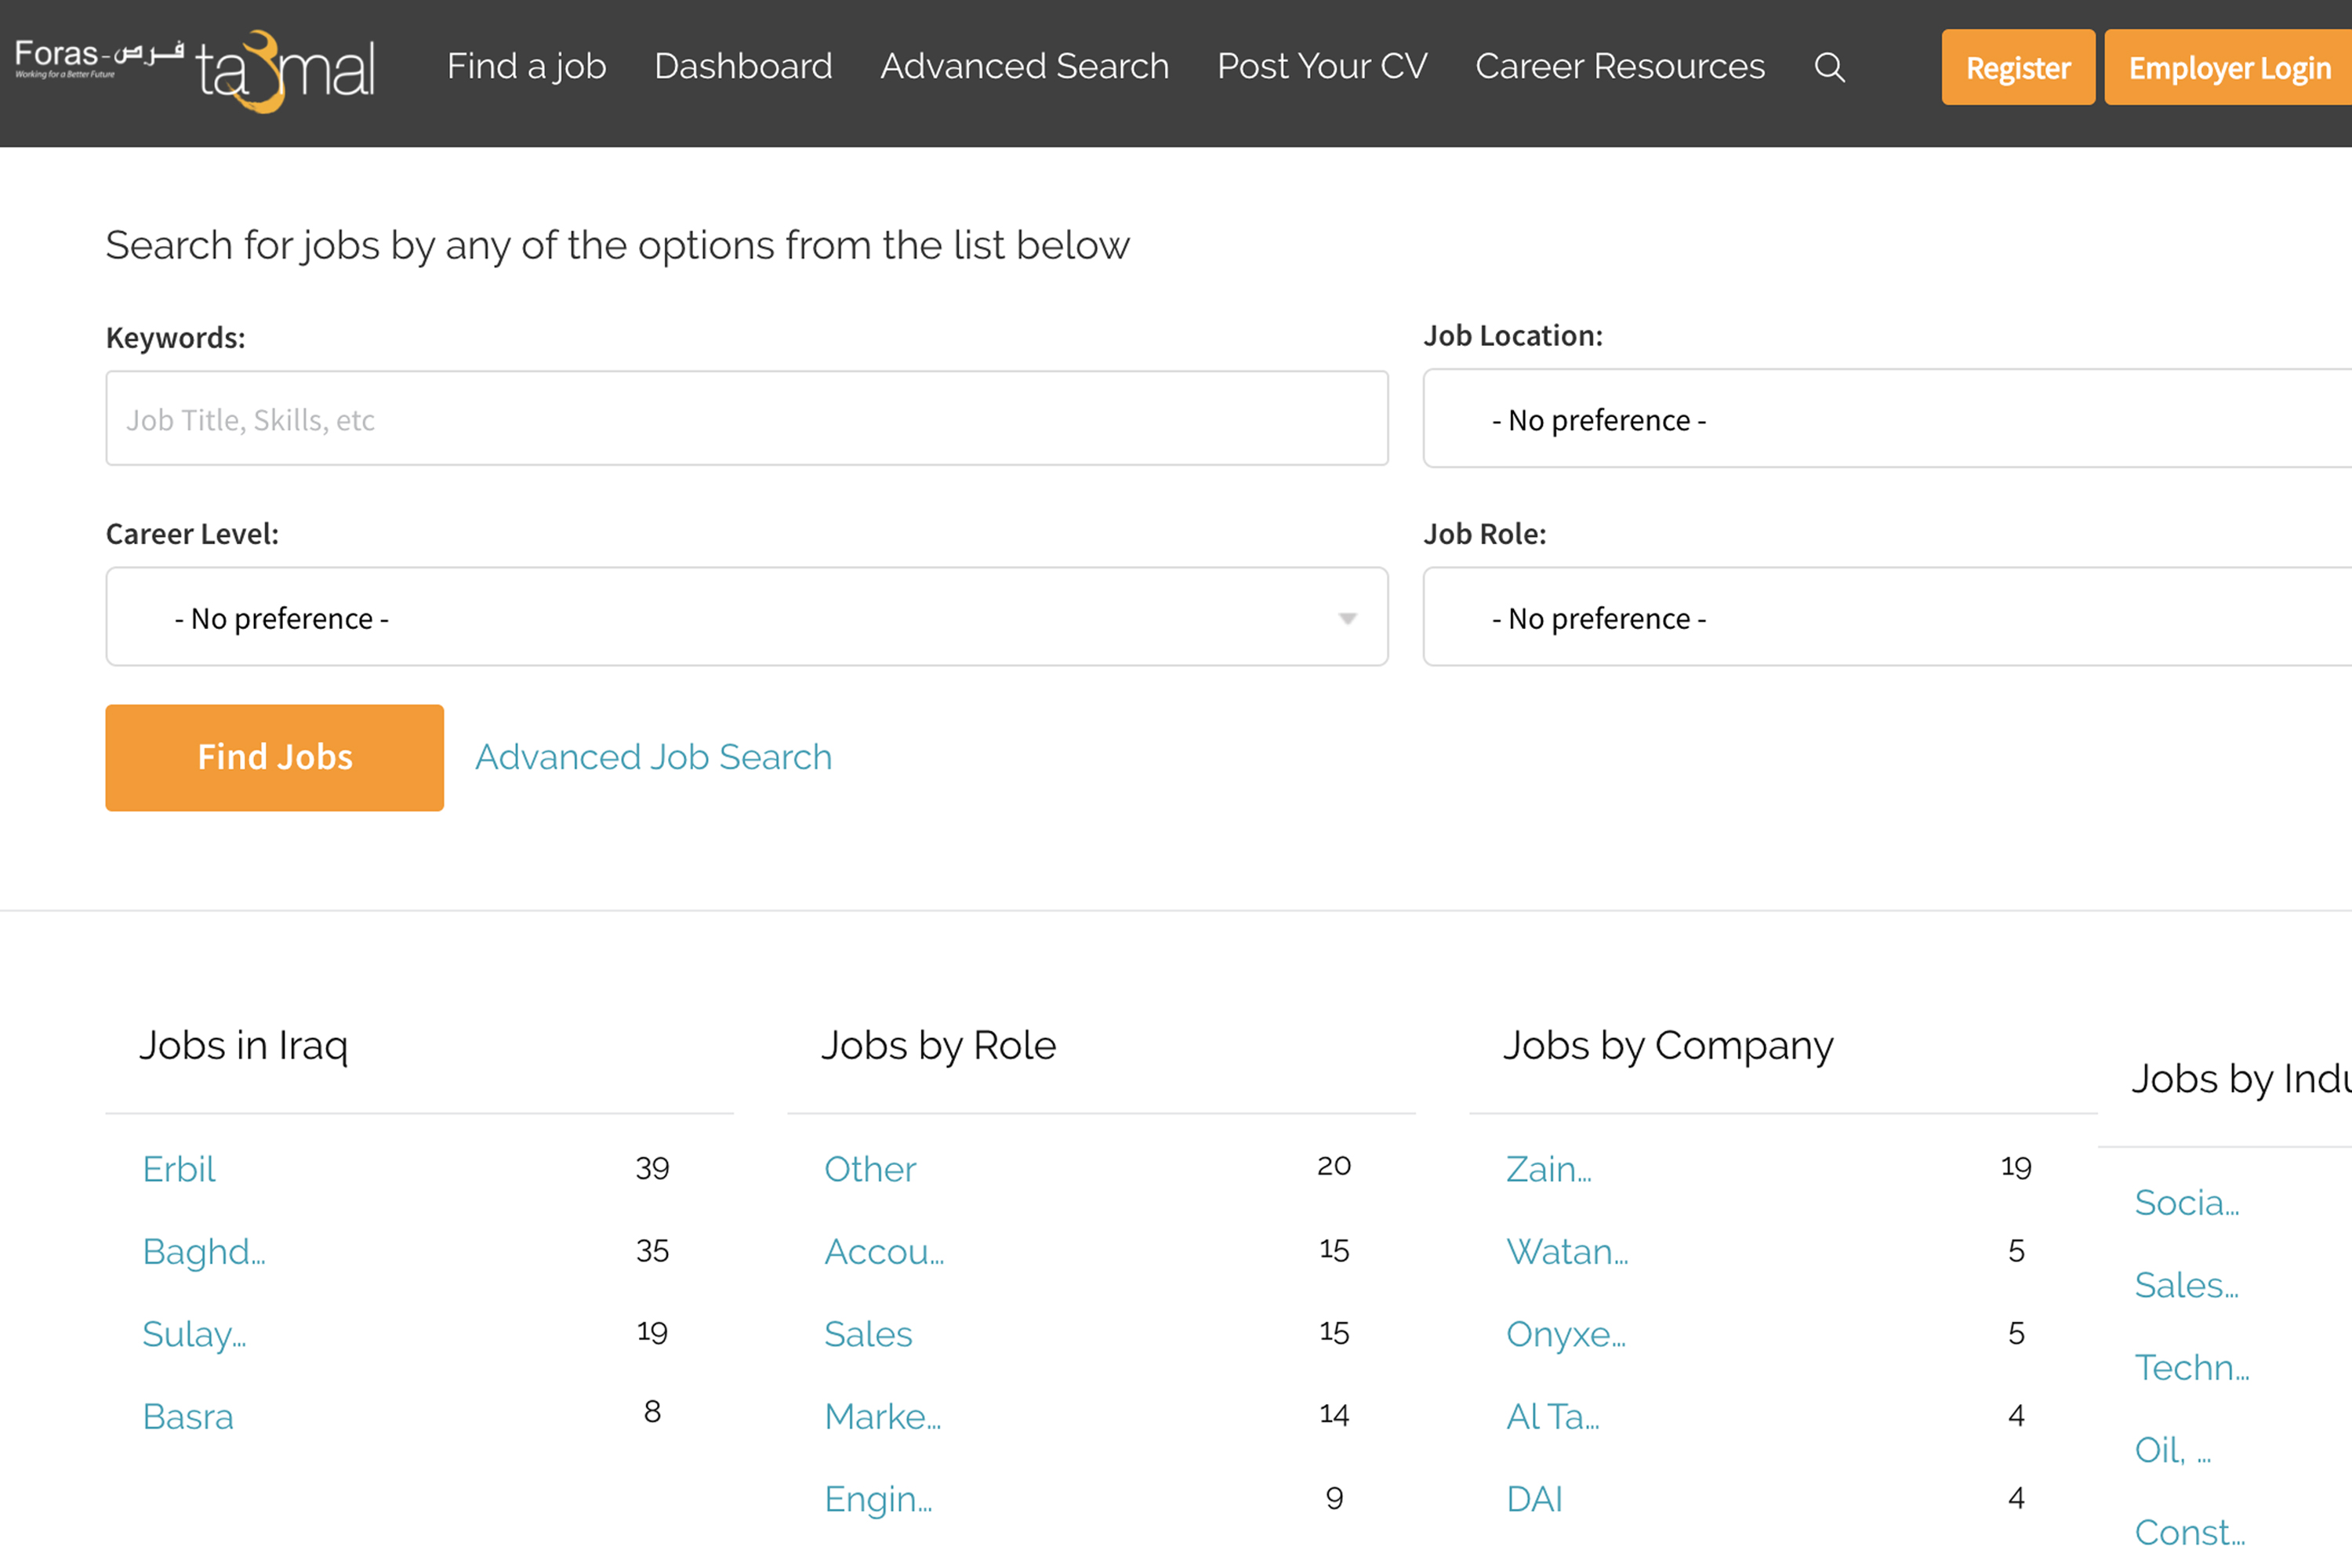
Task: Open Find a job menu item
Action: pyautogui.click(x=526, y=66)
